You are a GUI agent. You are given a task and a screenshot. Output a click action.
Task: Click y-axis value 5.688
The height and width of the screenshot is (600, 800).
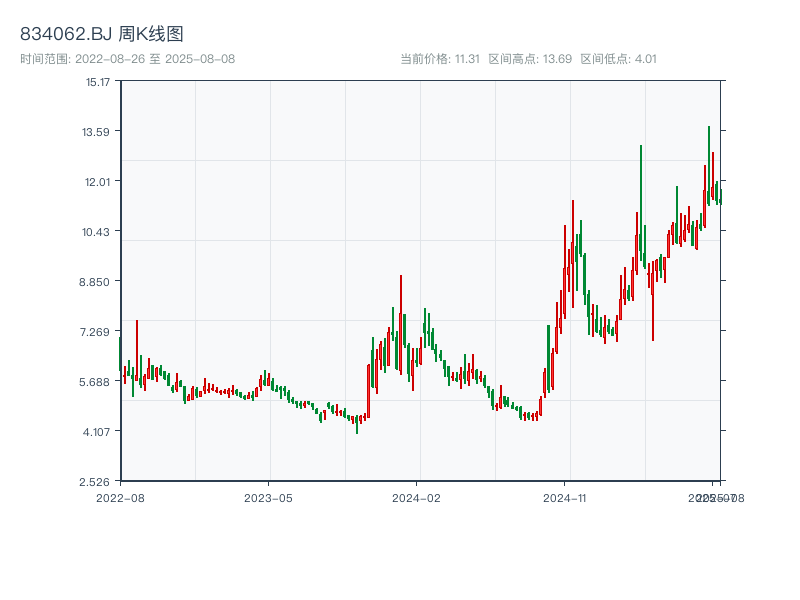tap(94, 382)
